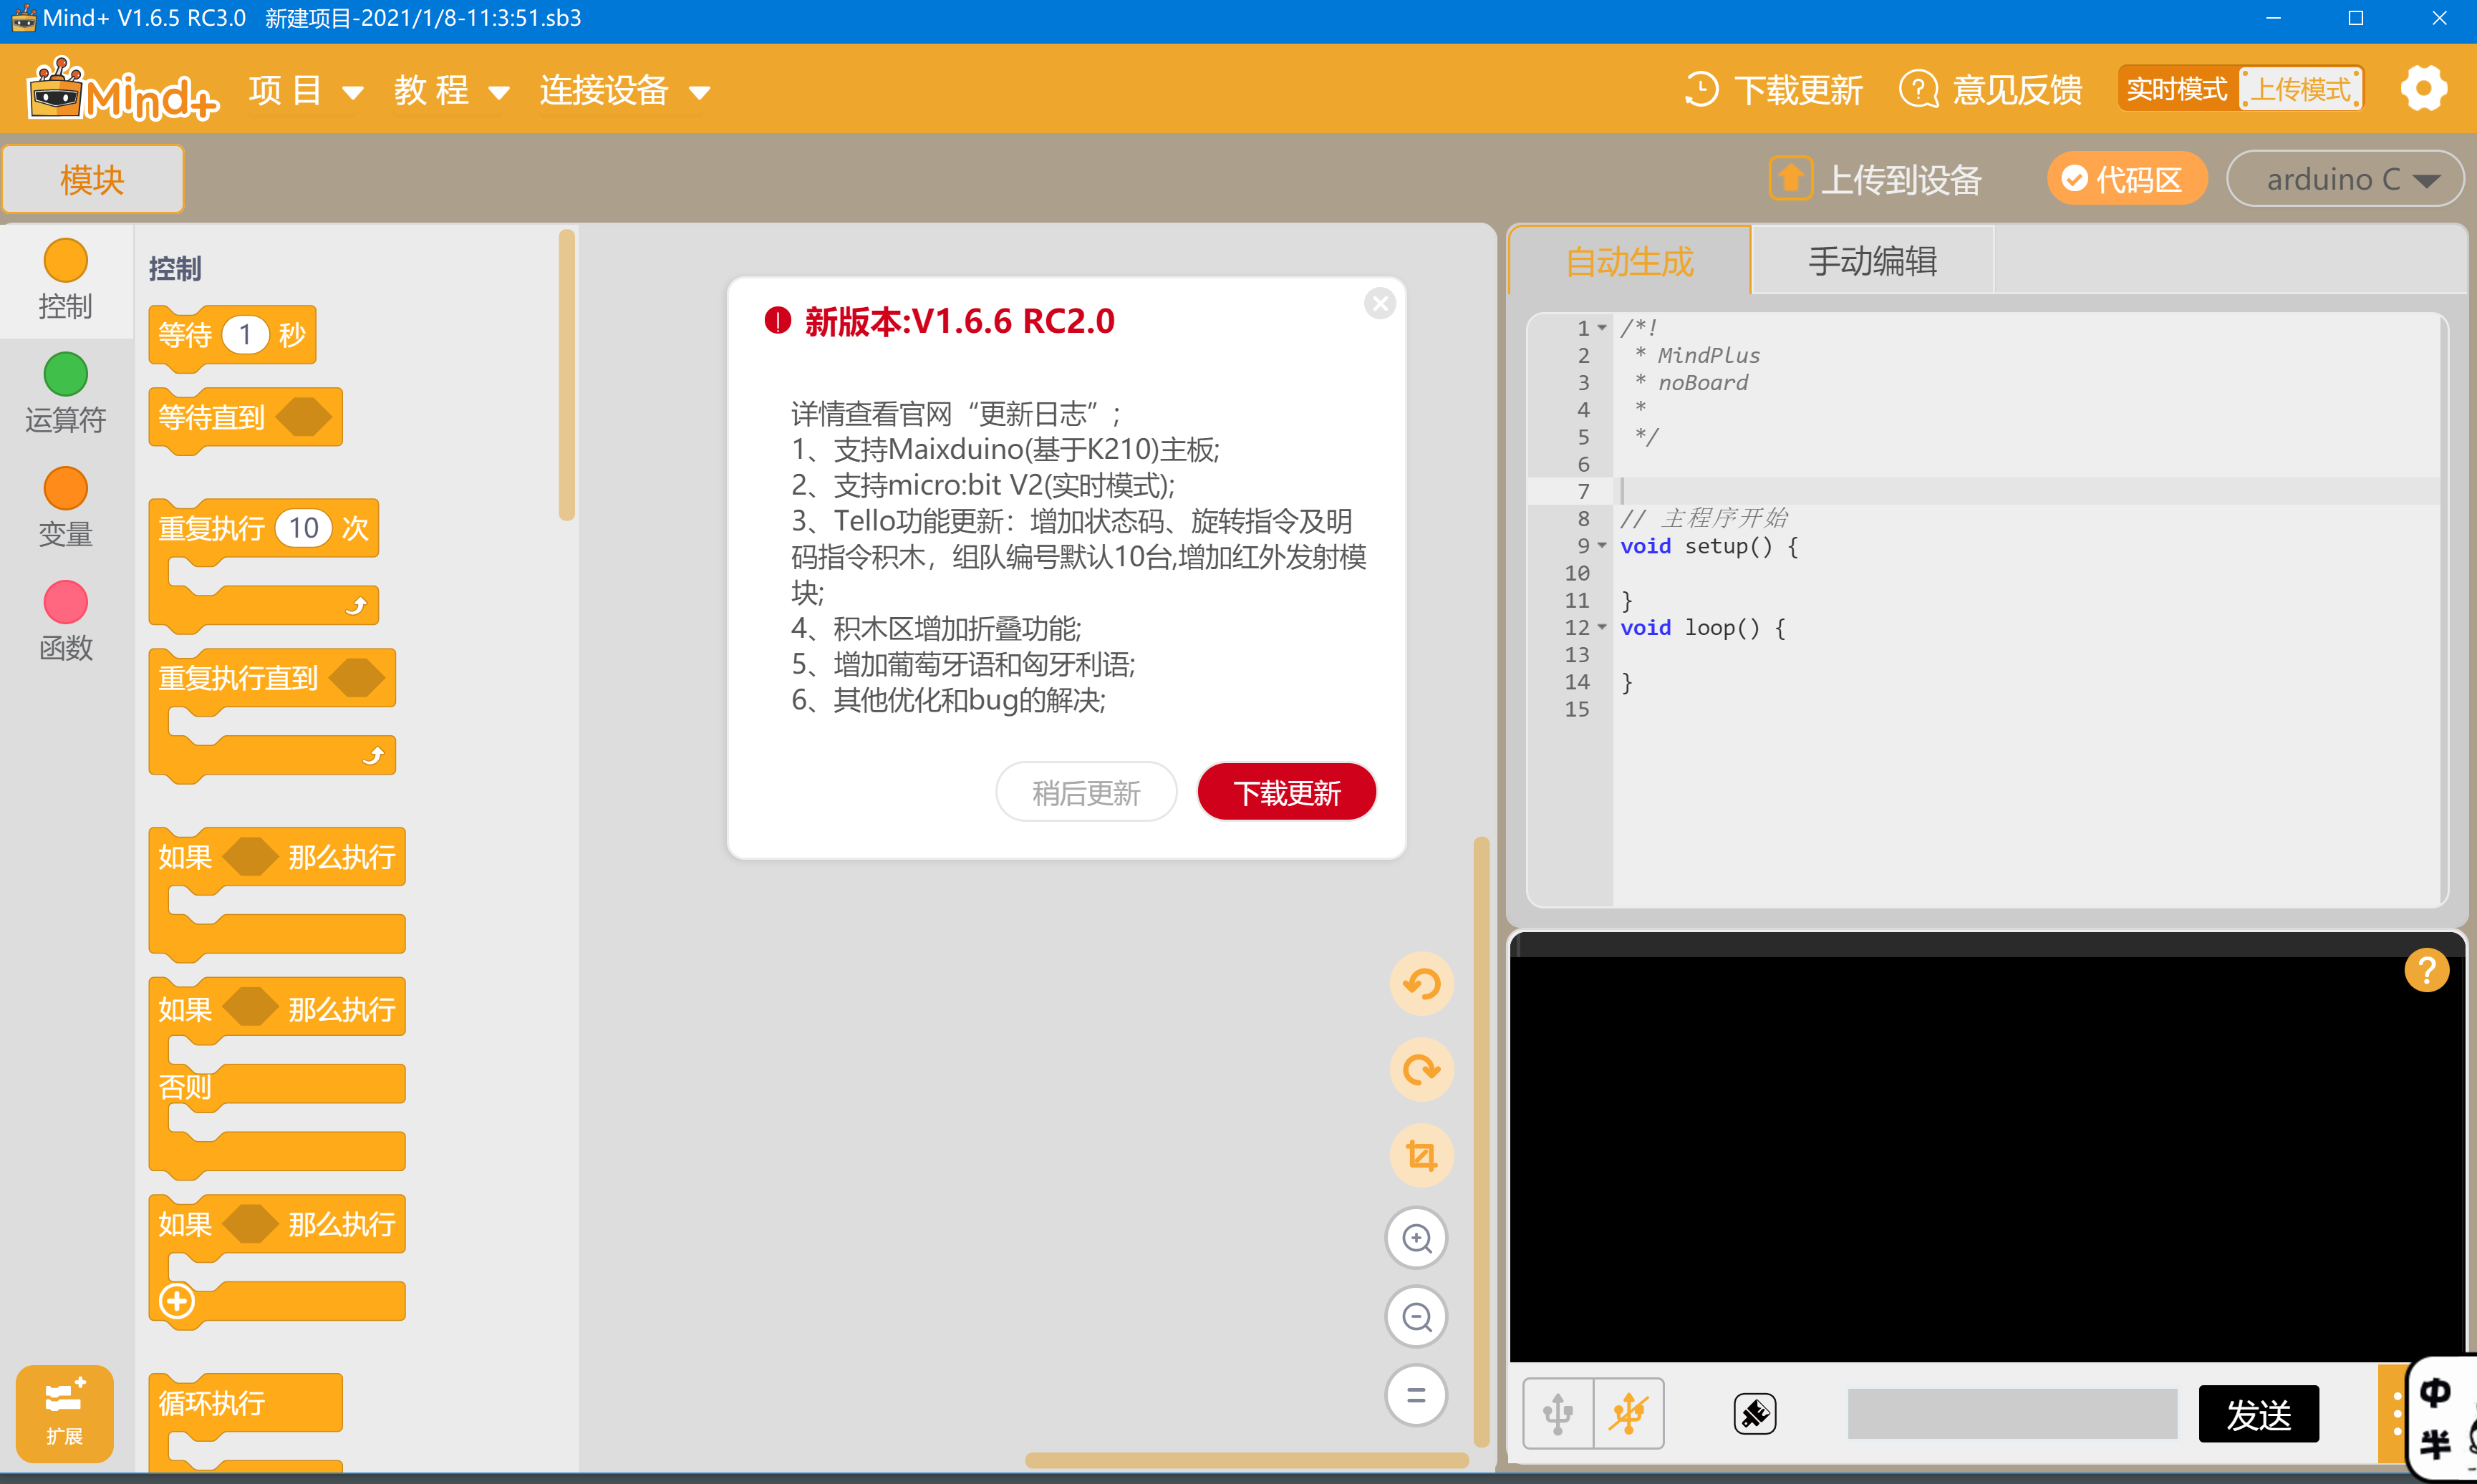2477x1484 pixels.
Task: Click the upload to device icon
Action: (1790, 179)
